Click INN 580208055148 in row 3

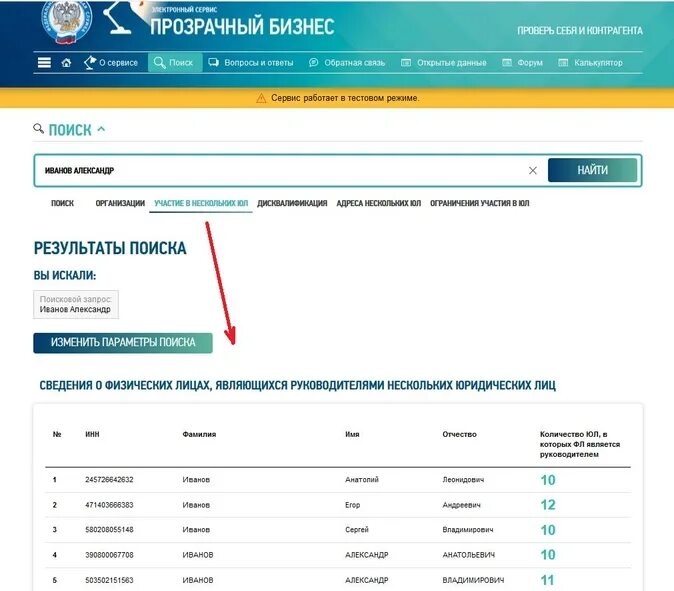point(109,530)
